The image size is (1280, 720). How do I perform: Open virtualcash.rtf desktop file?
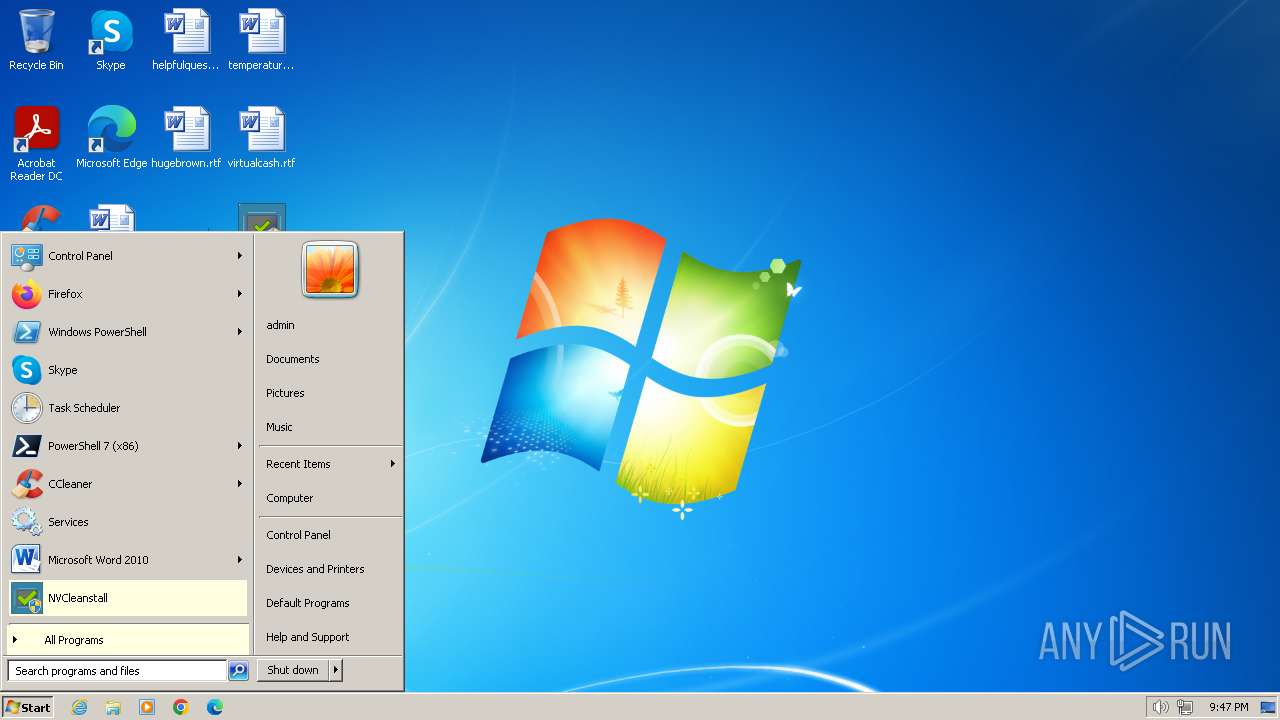(261, 138)
